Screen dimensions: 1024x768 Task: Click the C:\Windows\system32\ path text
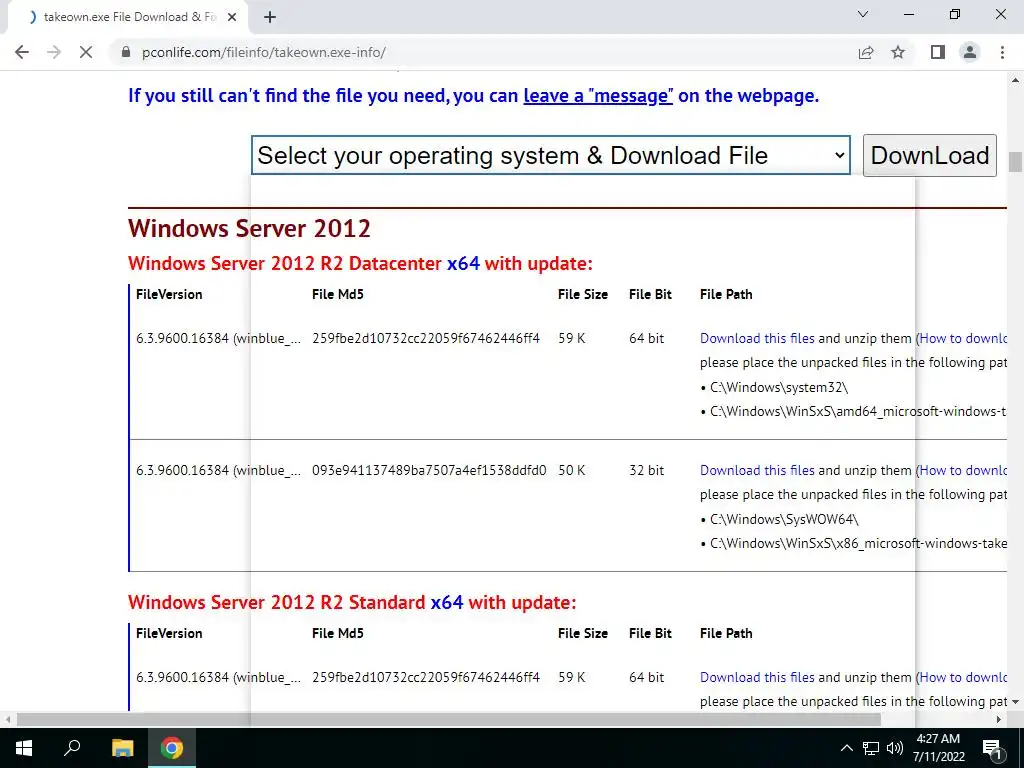[779, 387]
